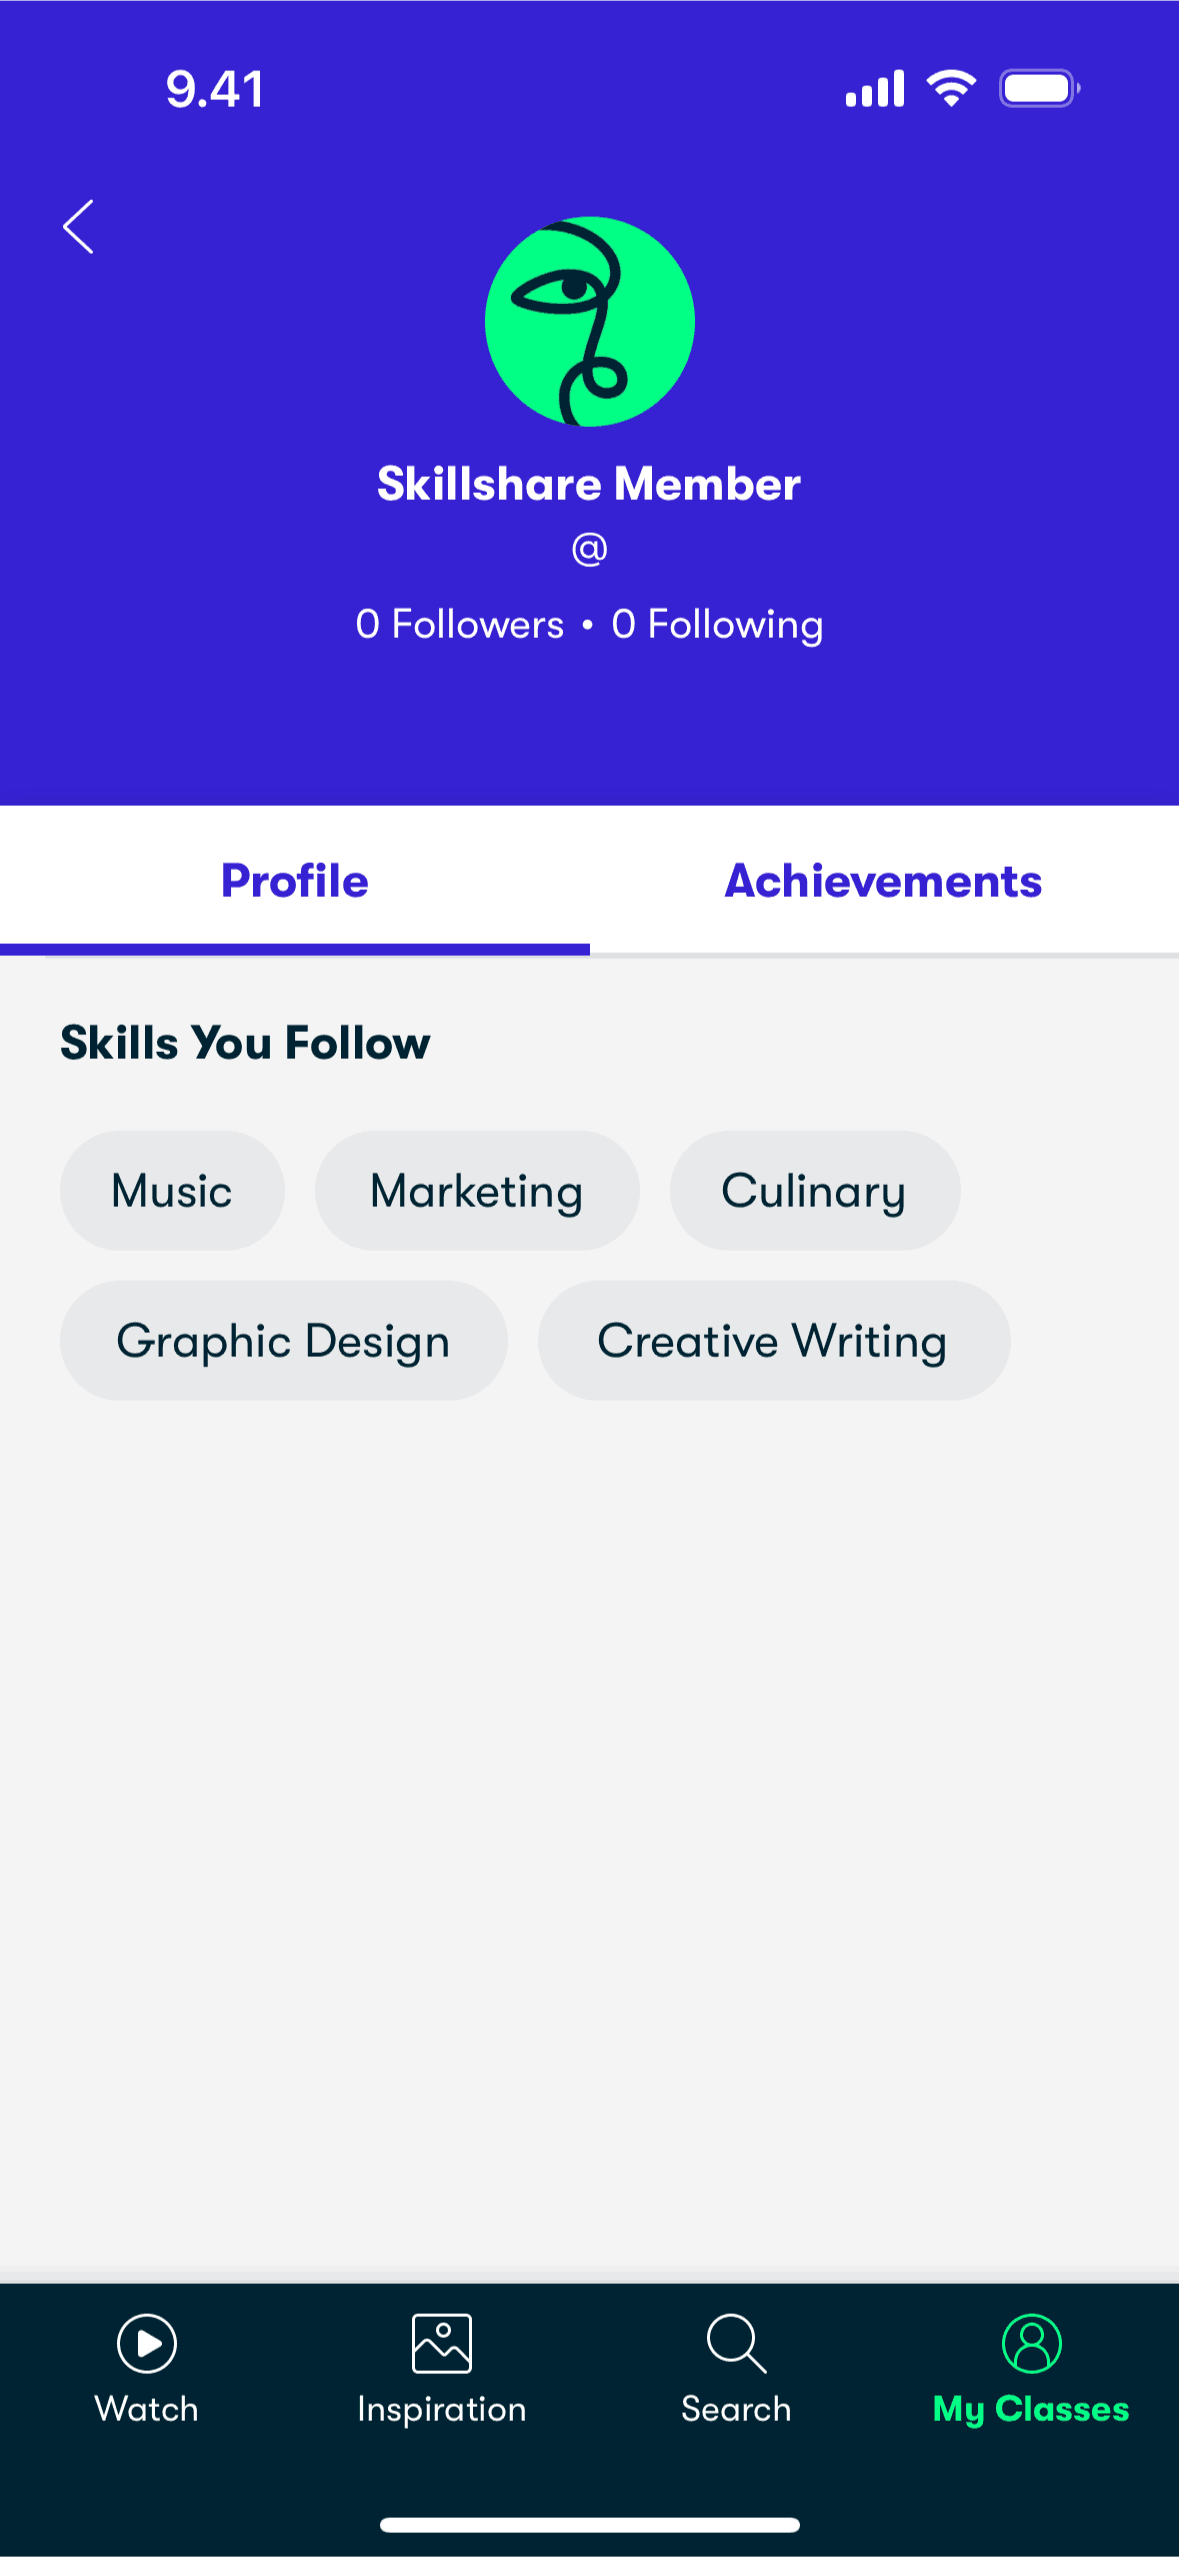Tap the green profile avatar

coord(590,321)
